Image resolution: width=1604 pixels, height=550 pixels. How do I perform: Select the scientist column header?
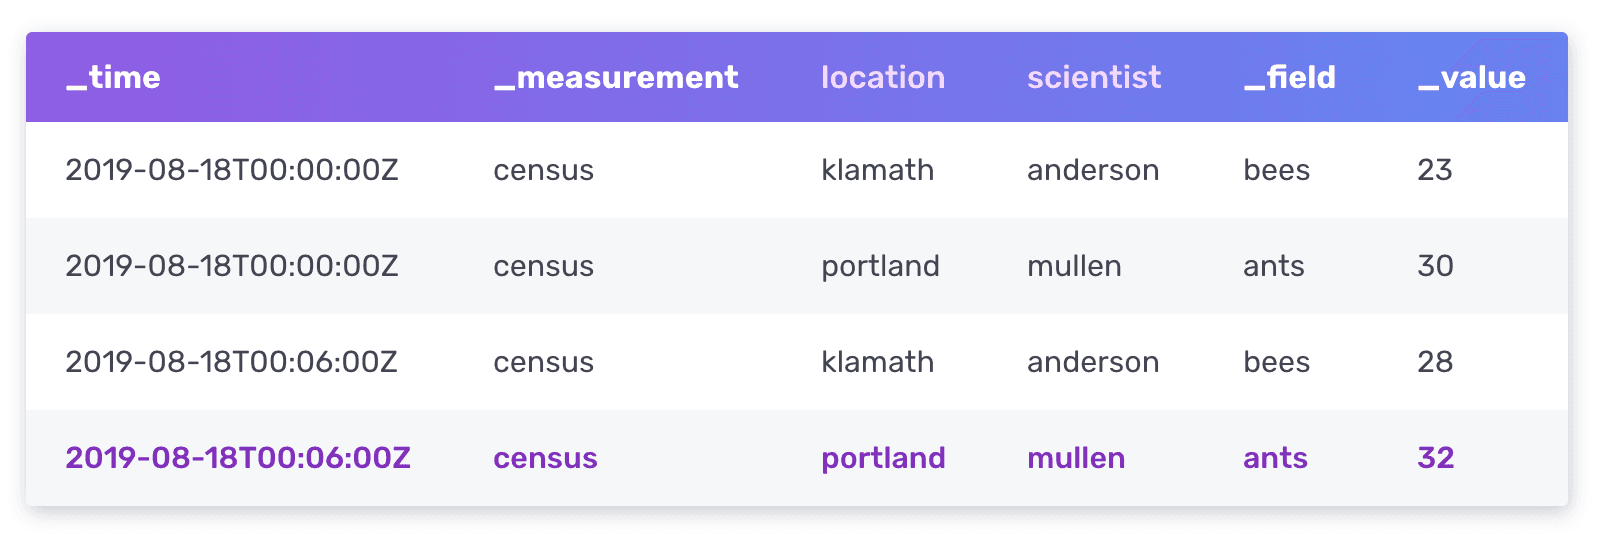click(x=1094, y=78)
